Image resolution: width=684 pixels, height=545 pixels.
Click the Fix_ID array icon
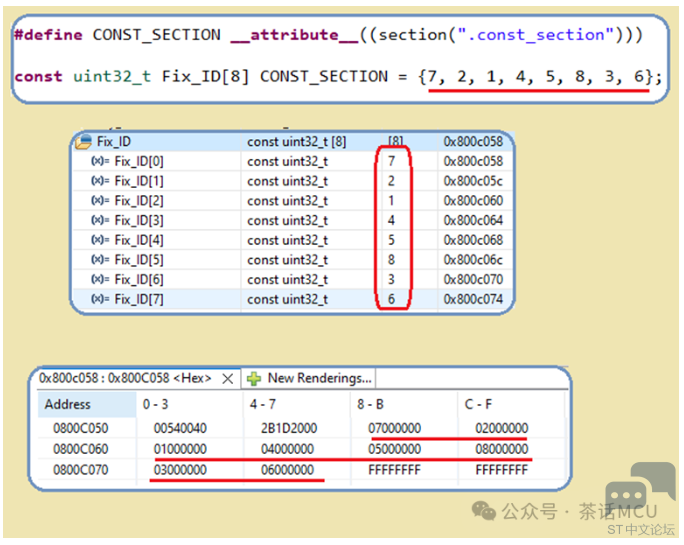(84, 142)
